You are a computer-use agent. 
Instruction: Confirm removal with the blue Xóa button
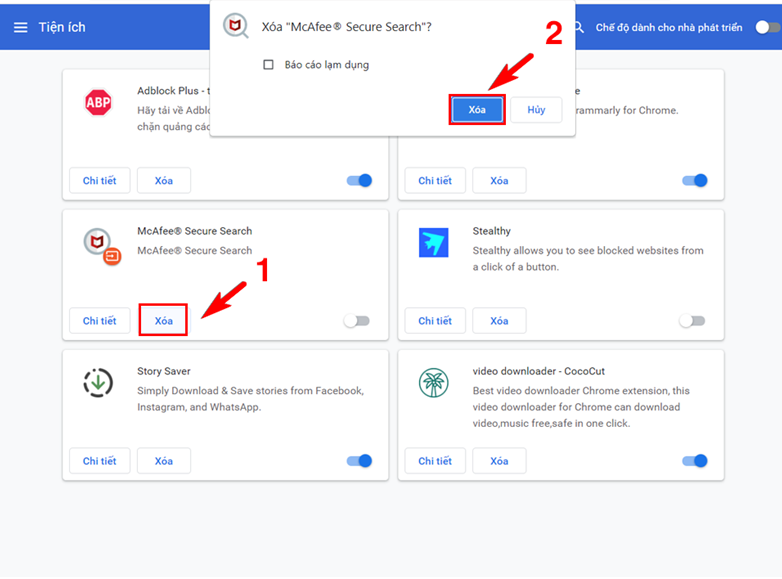click(x=477, y=110)
